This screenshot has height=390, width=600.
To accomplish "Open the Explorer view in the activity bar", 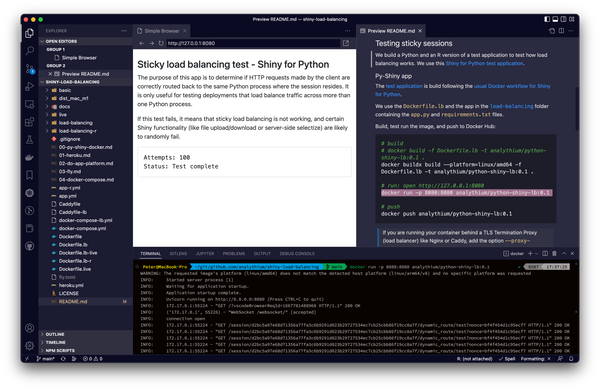I will [x=29, y=33].
